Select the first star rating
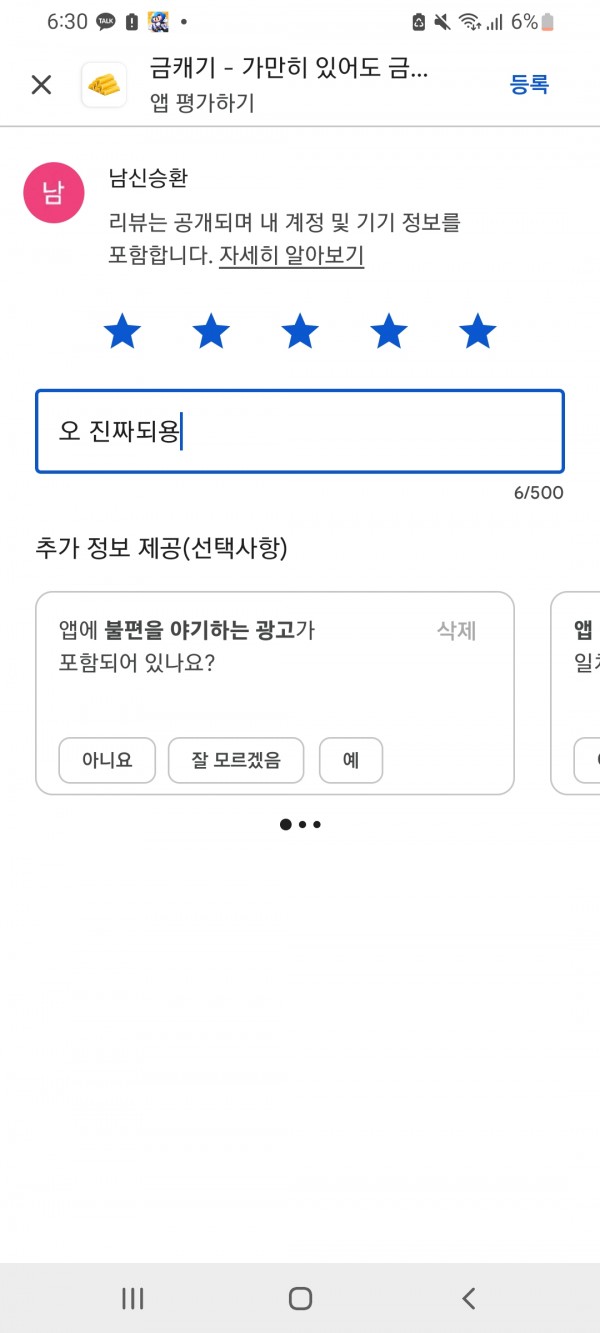Image resolution: width=600 pixels, height=1333 pixels. click(x=122, y=331)
